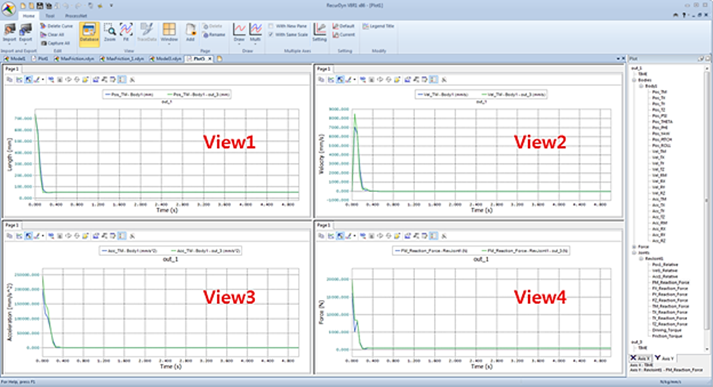The image size is (713, 387).
Task: Select the Zoom tool in View group
Action: pos(110,33)
